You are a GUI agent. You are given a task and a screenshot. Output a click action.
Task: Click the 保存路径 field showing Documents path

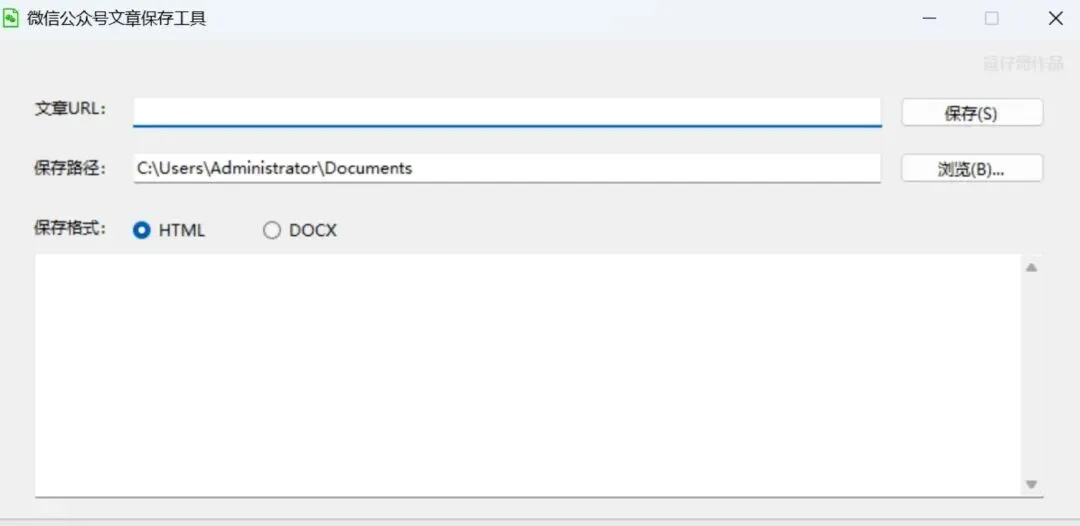point(507,168)
